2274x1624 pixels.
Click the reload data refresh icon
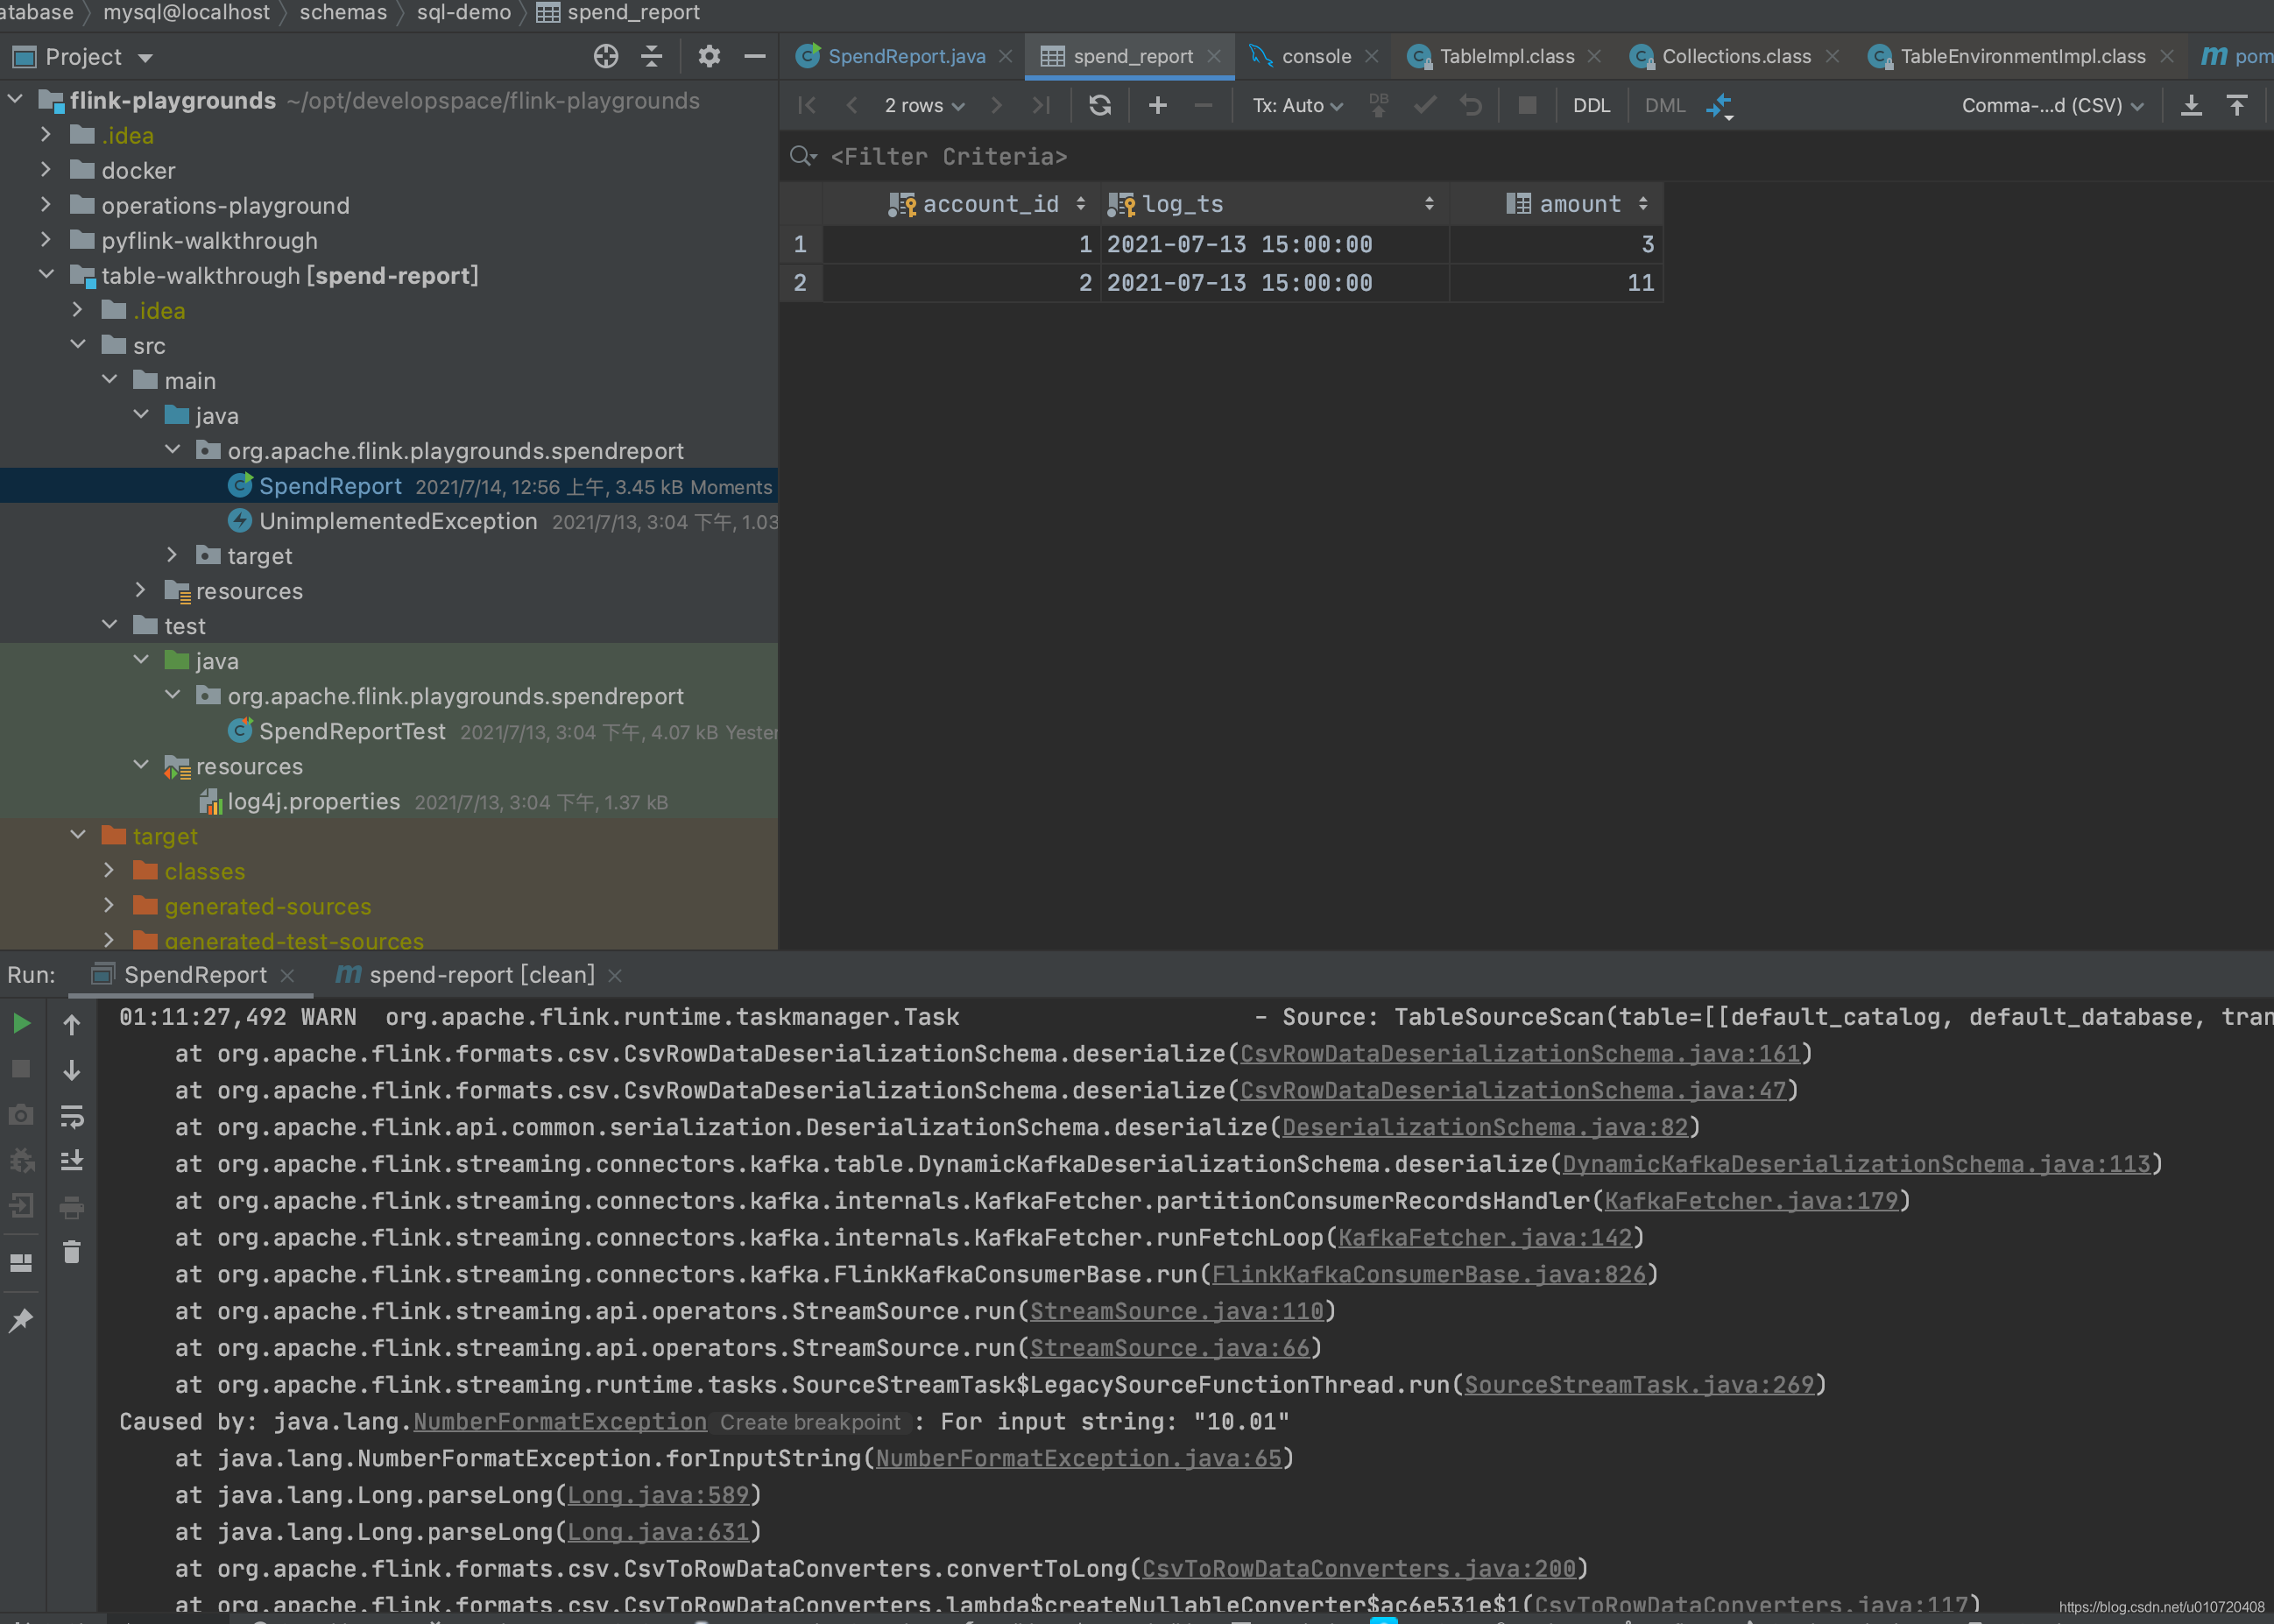(x=1099, y=105)
